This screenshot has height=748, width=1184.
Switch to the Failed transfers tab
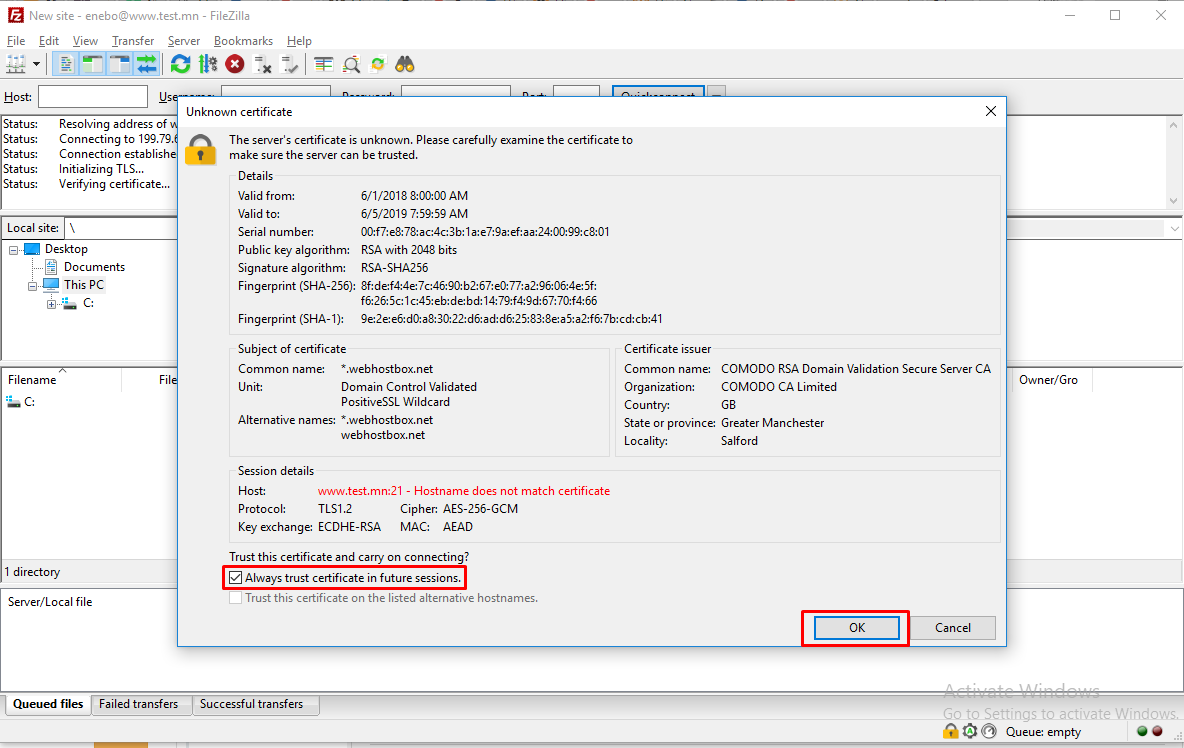point(139,704)
